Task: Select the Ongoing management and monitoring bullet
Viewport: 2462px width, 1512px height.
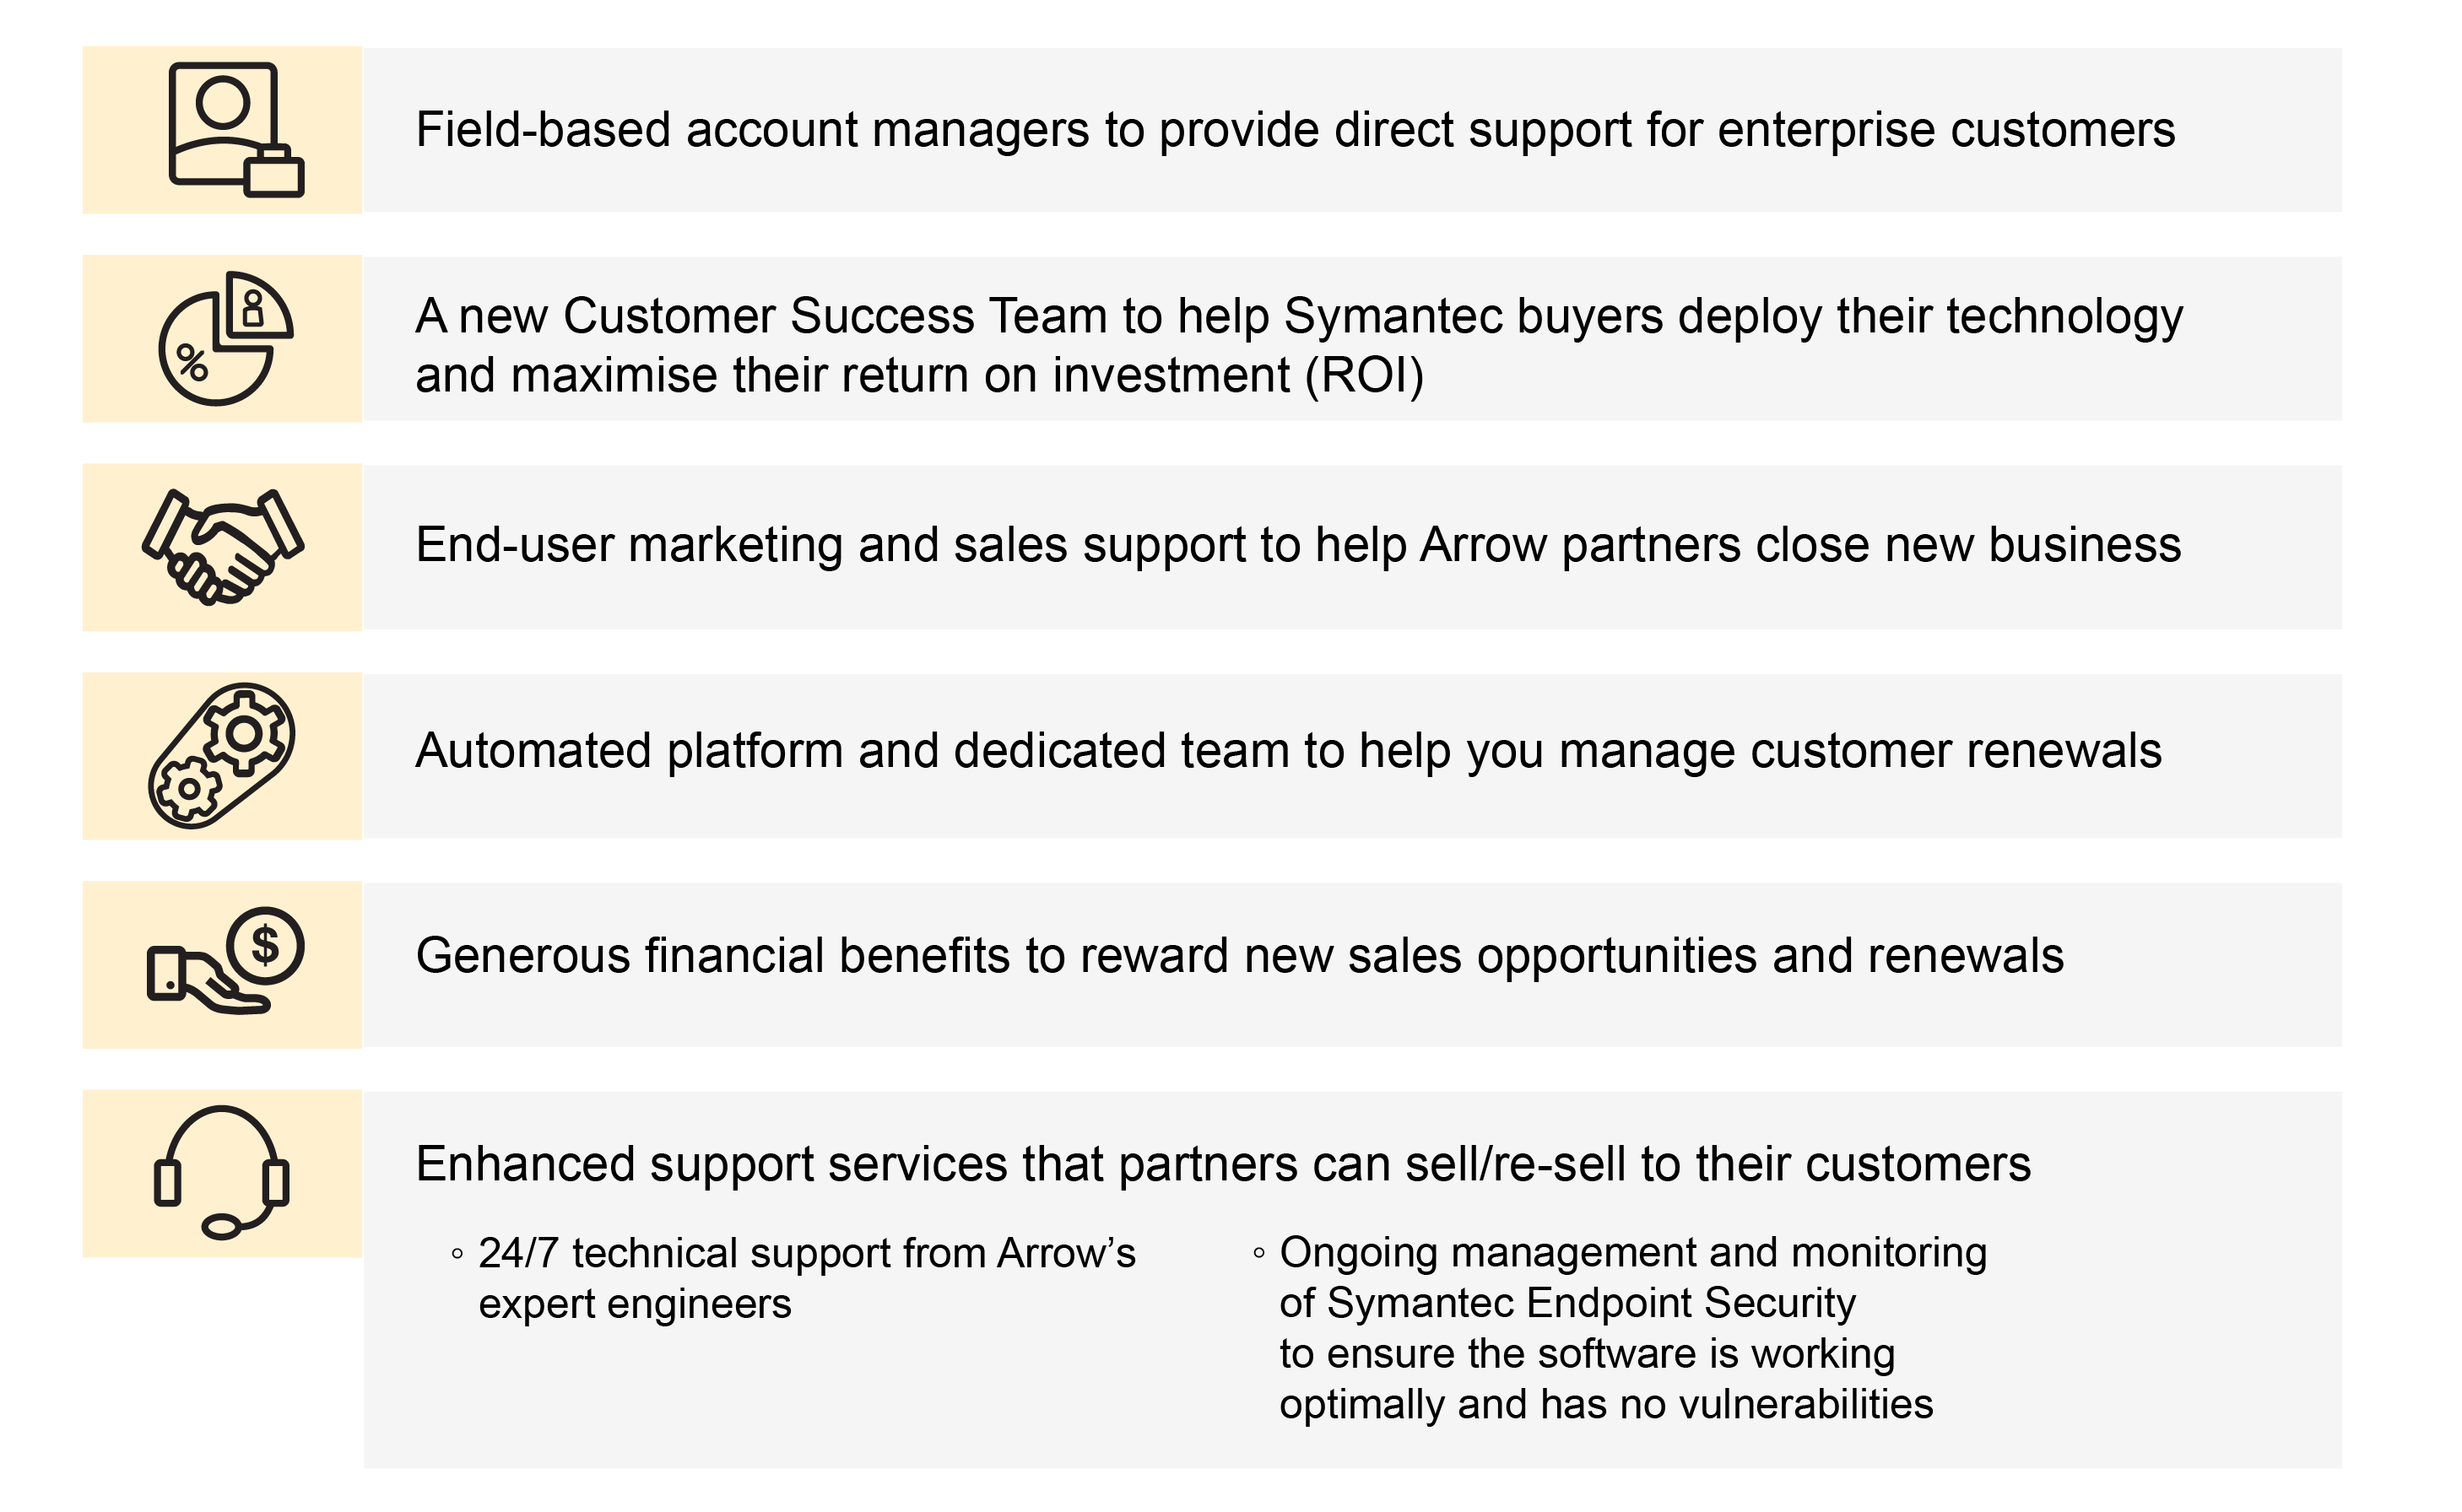Action: pos(1620,1328)
